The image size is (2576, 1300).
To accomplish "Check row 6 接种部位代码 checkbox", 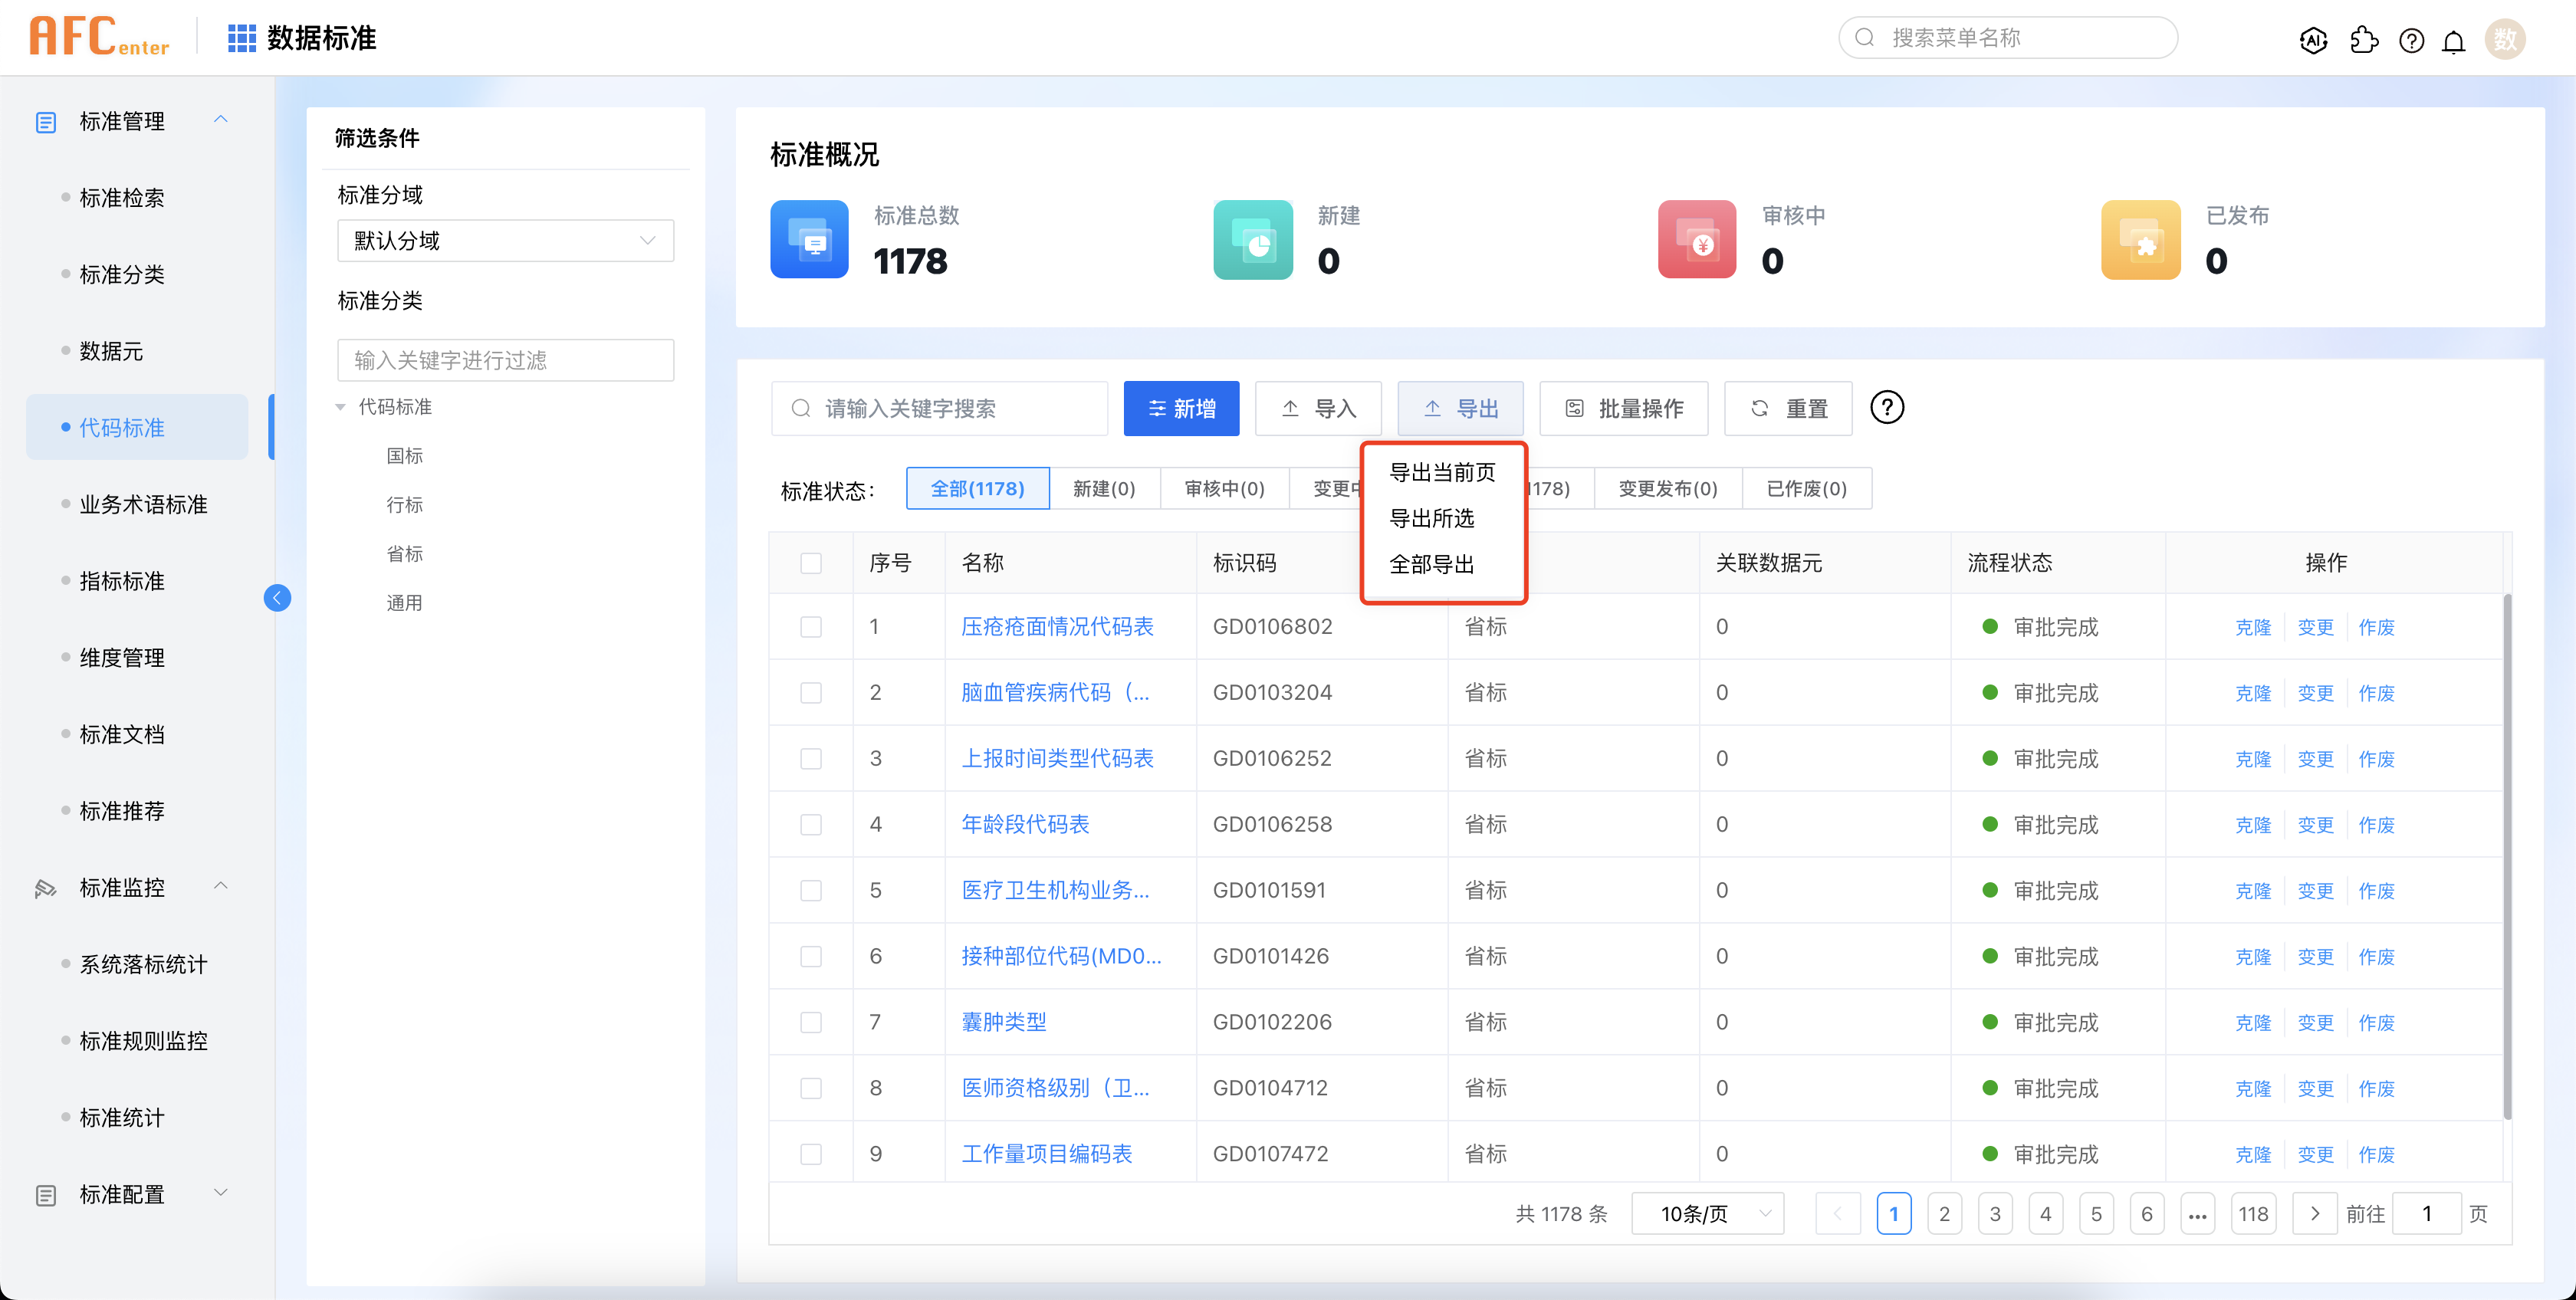I will 811,957.
